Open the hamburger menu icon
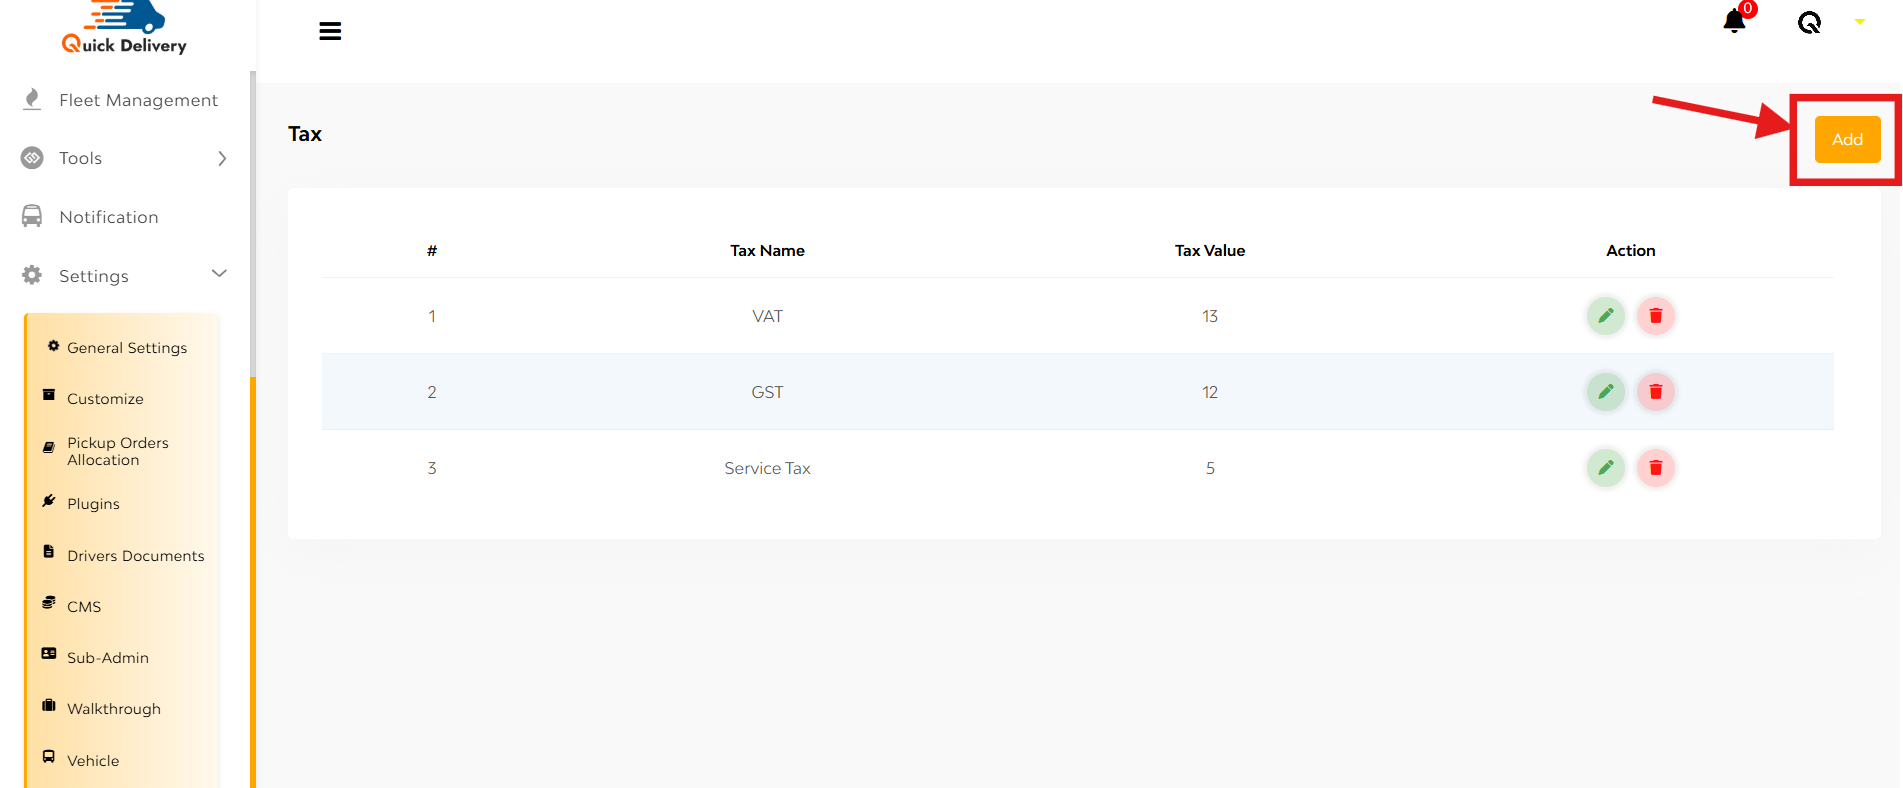 tap(330, 31)
